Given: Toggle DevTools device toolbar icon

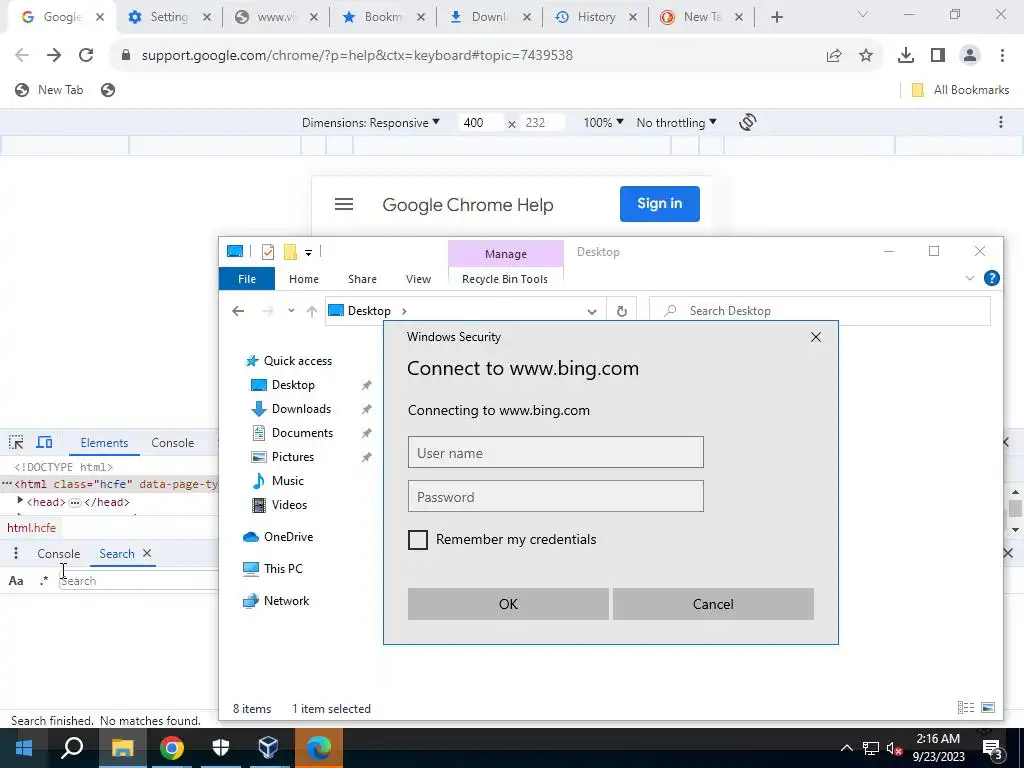Looking at the screenshot, I should [x=44, y=442].
